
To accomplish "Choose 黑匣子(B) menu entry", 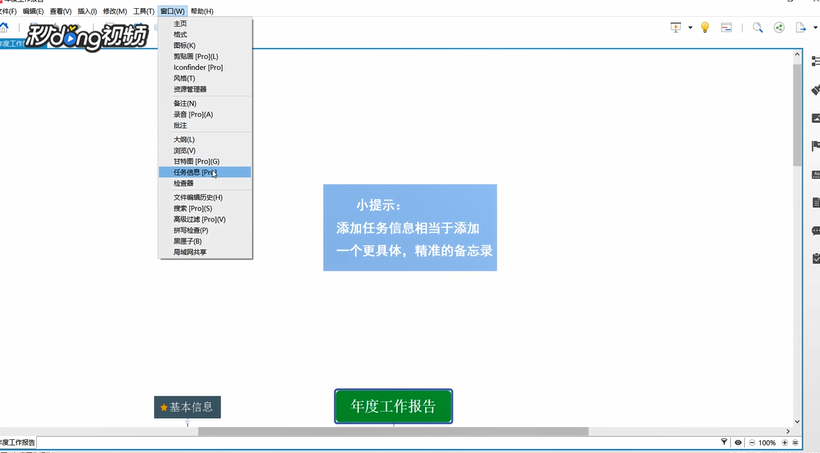I will pyautogui.click(x=205, y=242).
